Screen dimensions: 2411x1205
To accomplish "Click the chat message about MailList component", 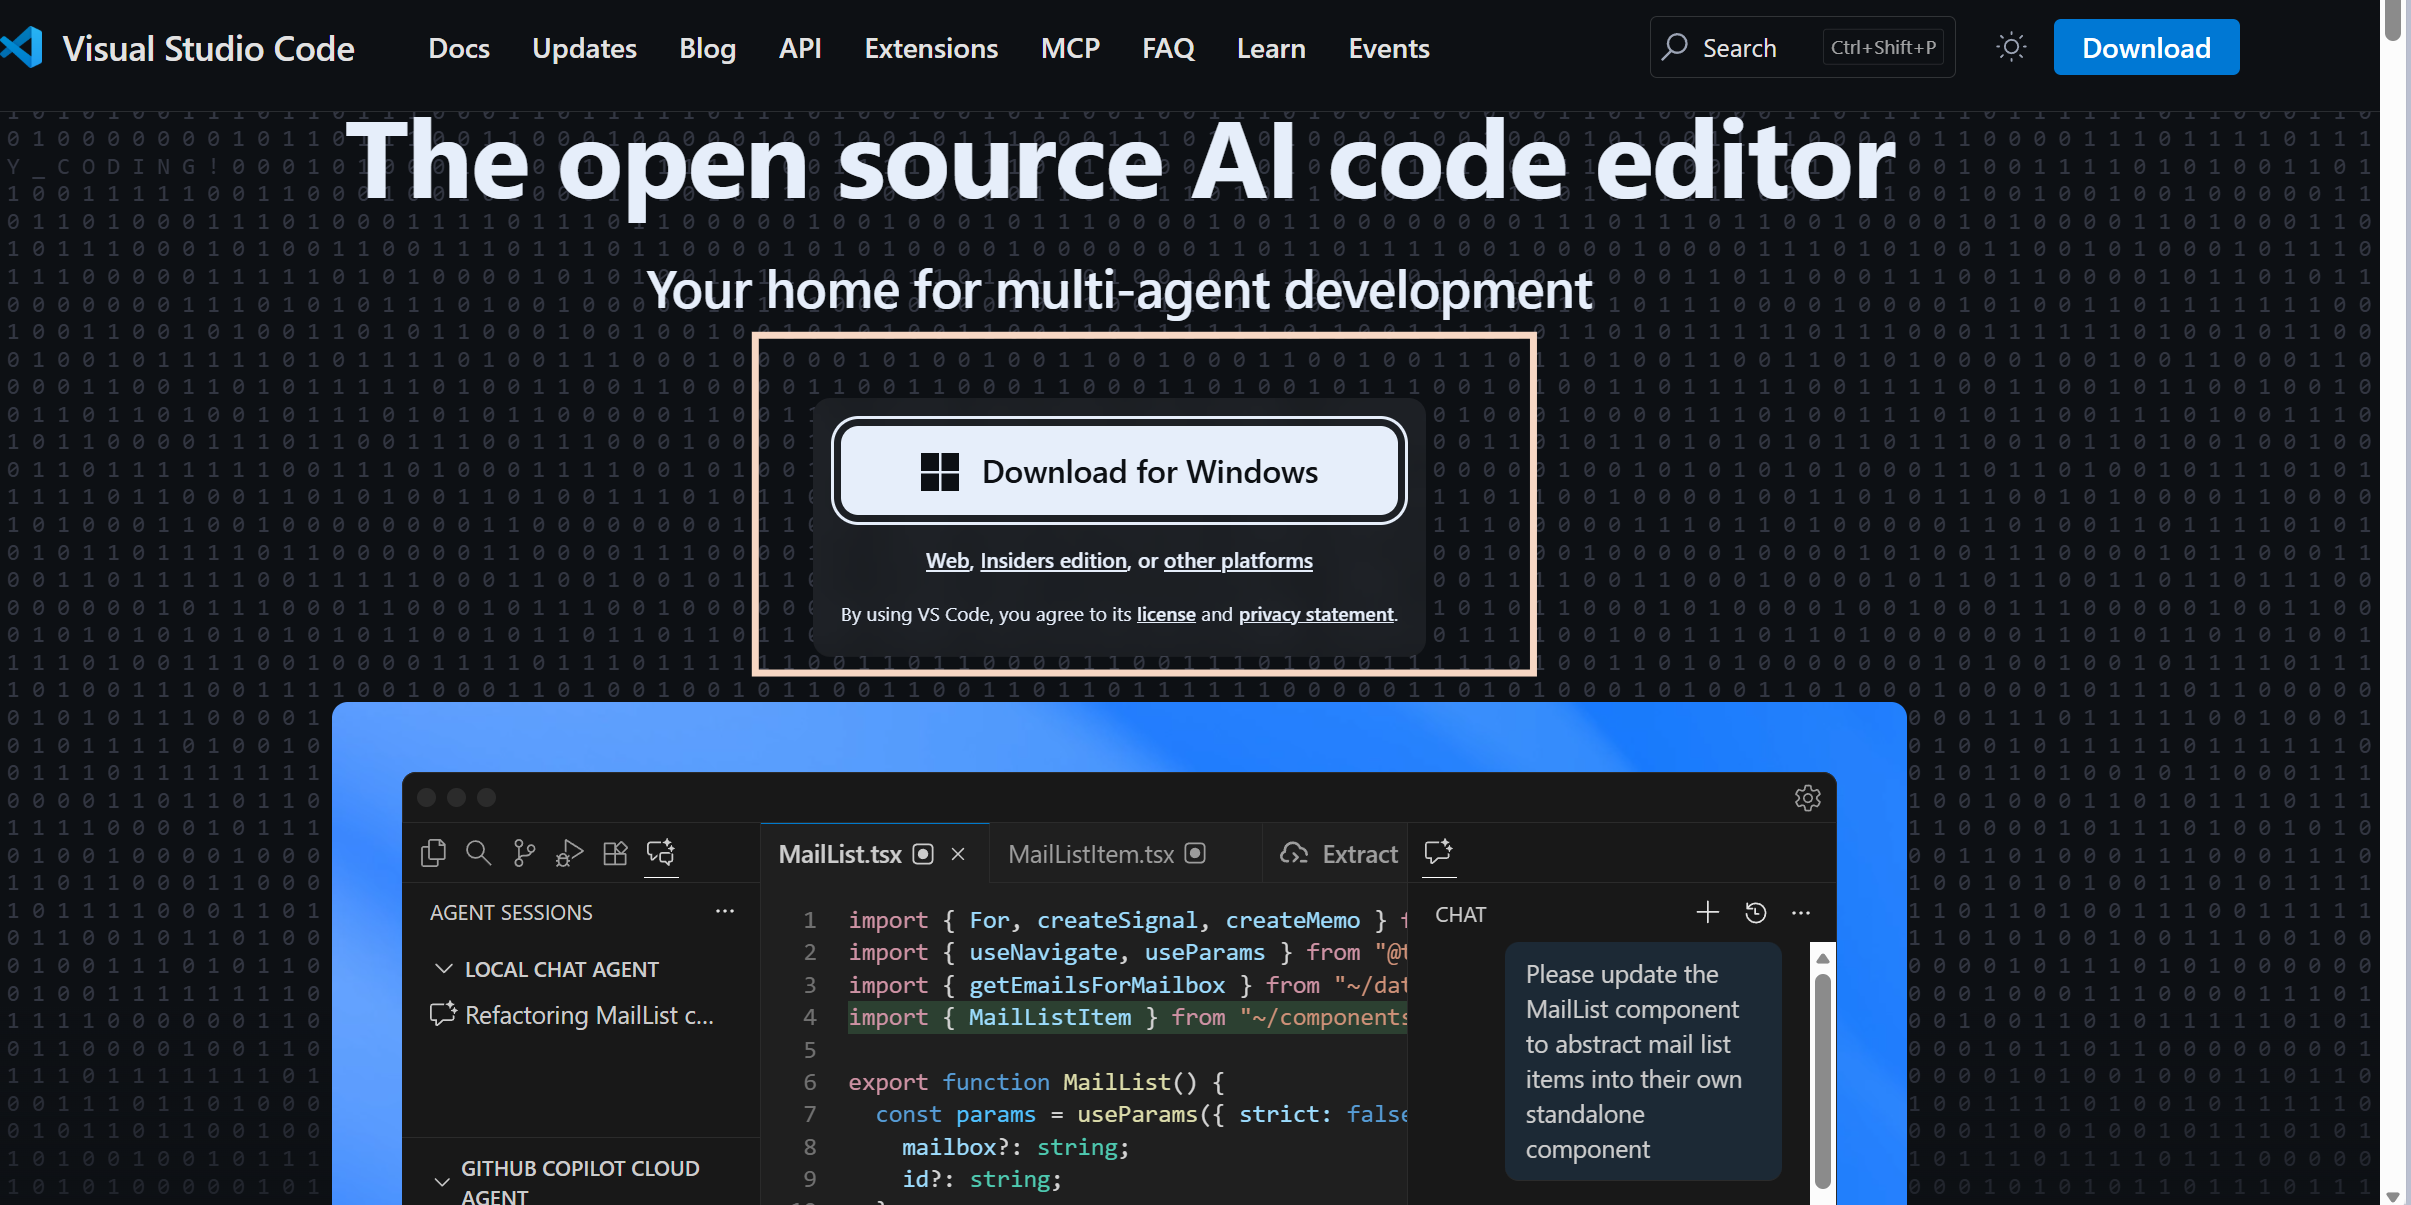I will (1643, 1061).
